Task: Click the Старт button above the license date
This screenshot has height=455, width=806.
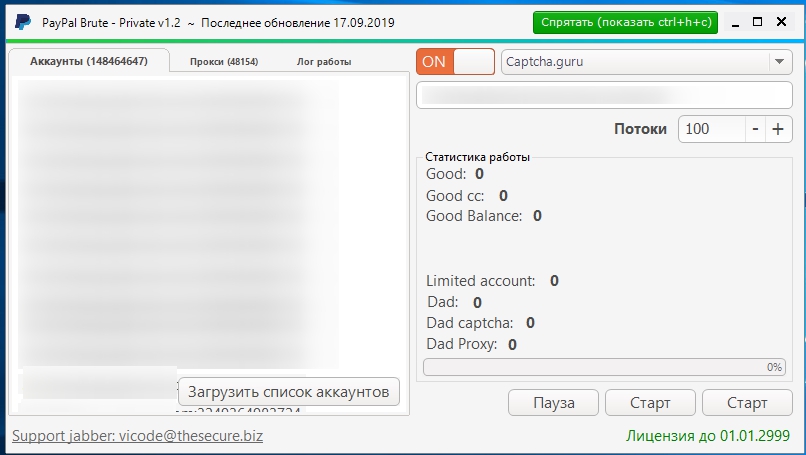Action: point(747,403)
